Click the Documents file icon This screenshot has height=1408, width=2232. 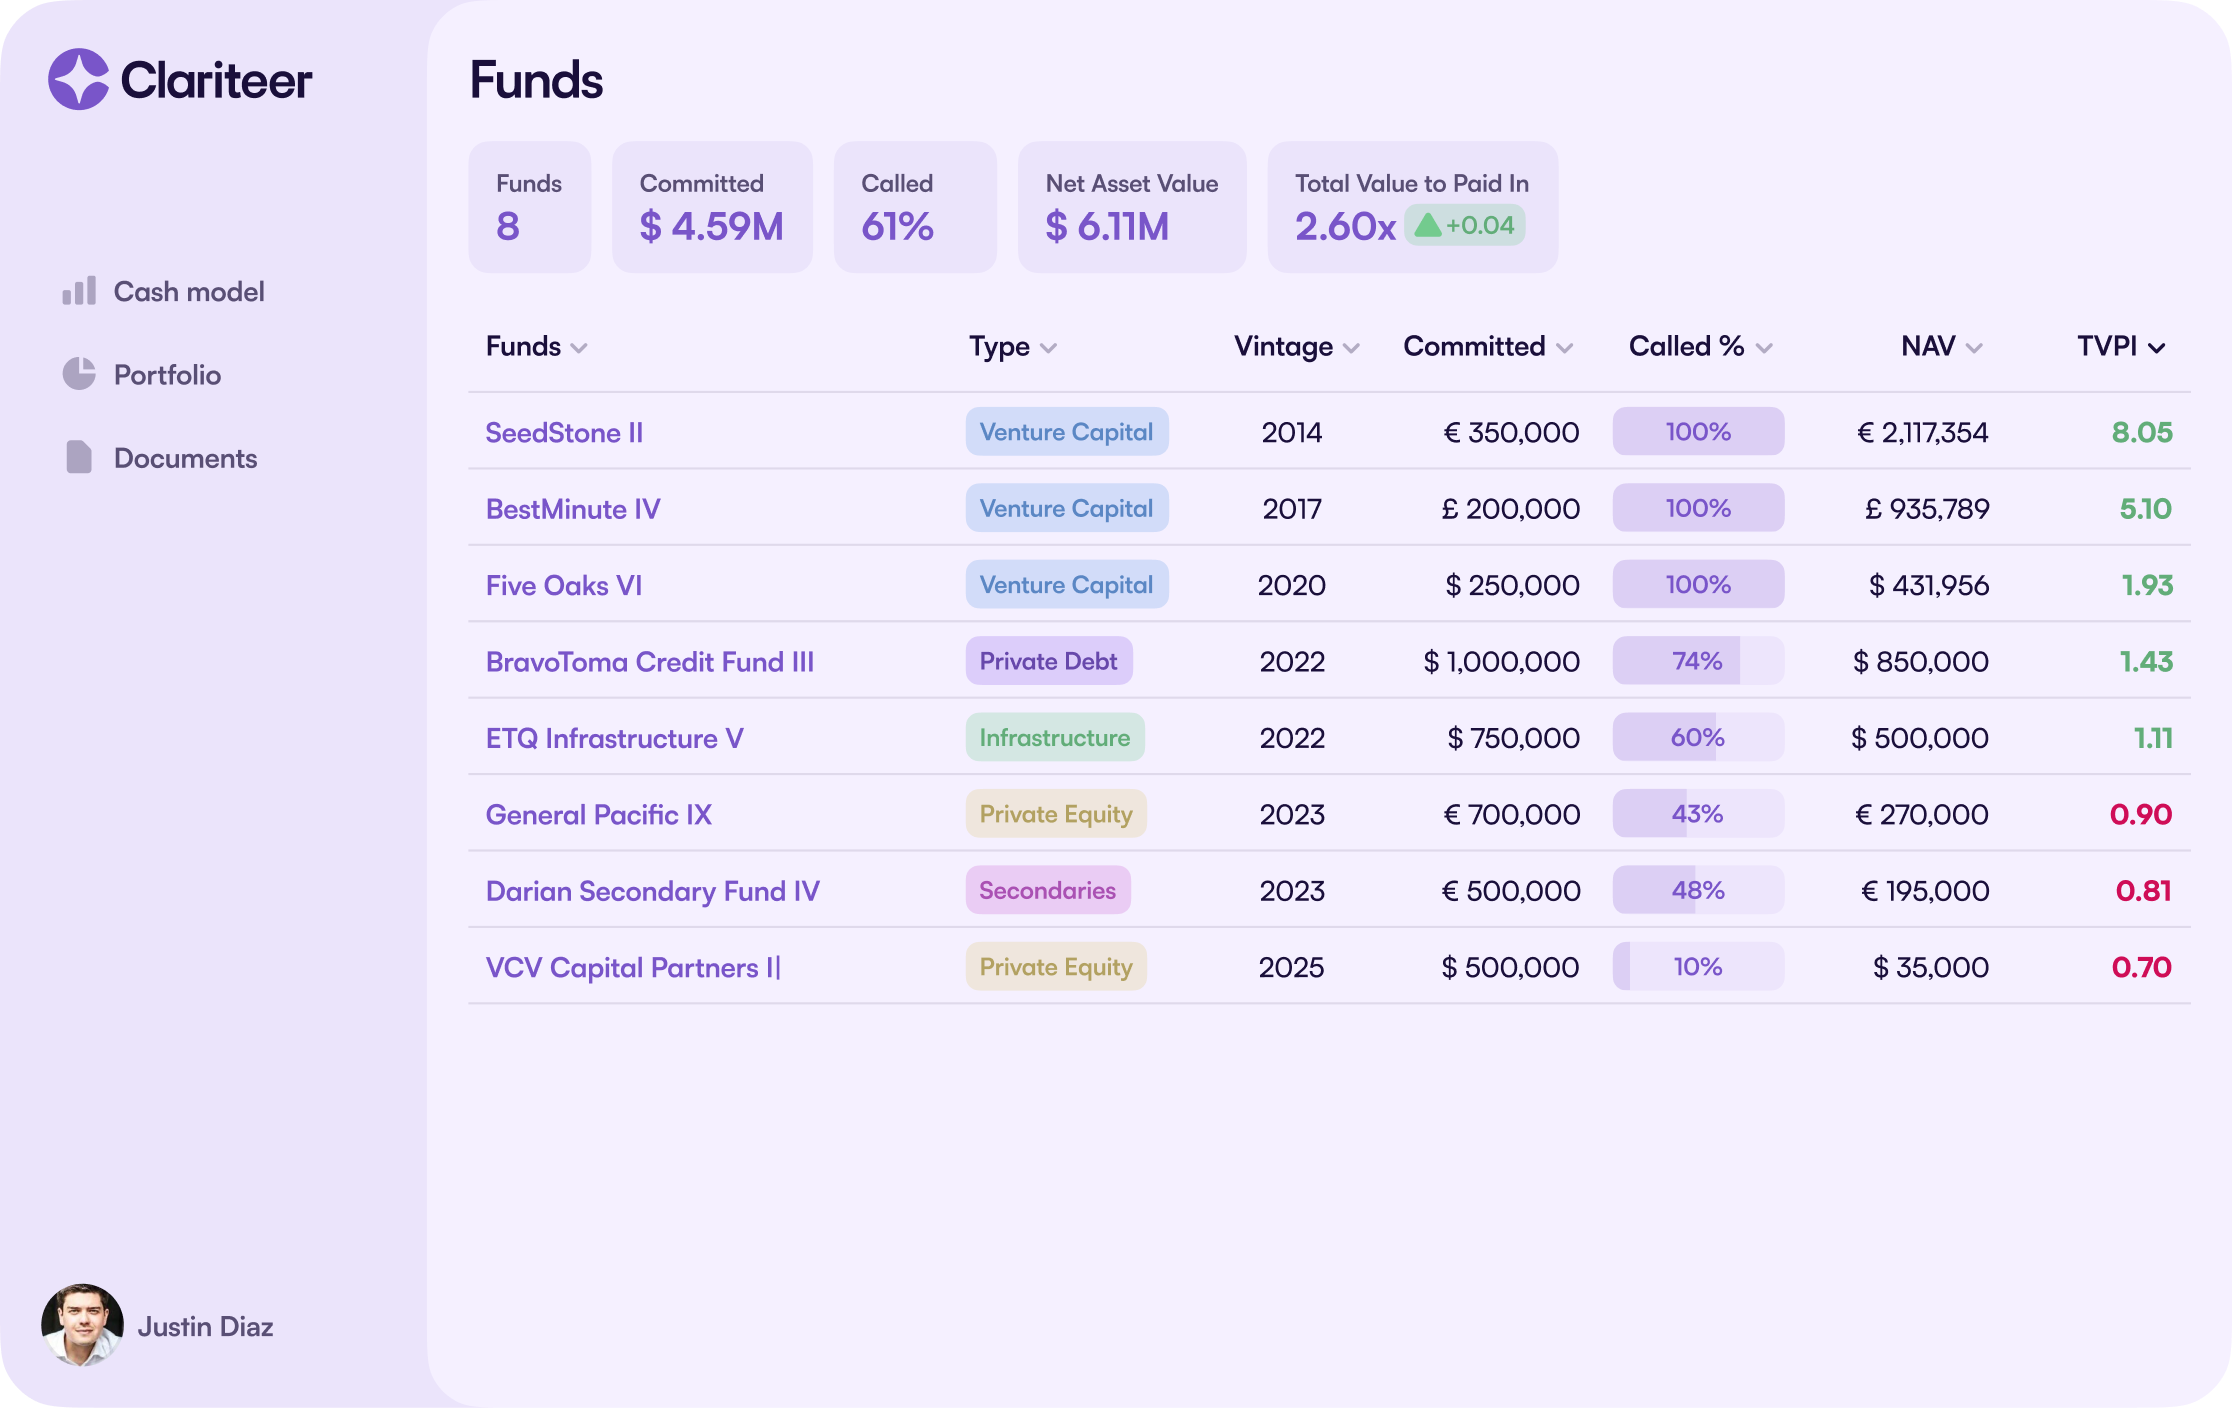79,457
